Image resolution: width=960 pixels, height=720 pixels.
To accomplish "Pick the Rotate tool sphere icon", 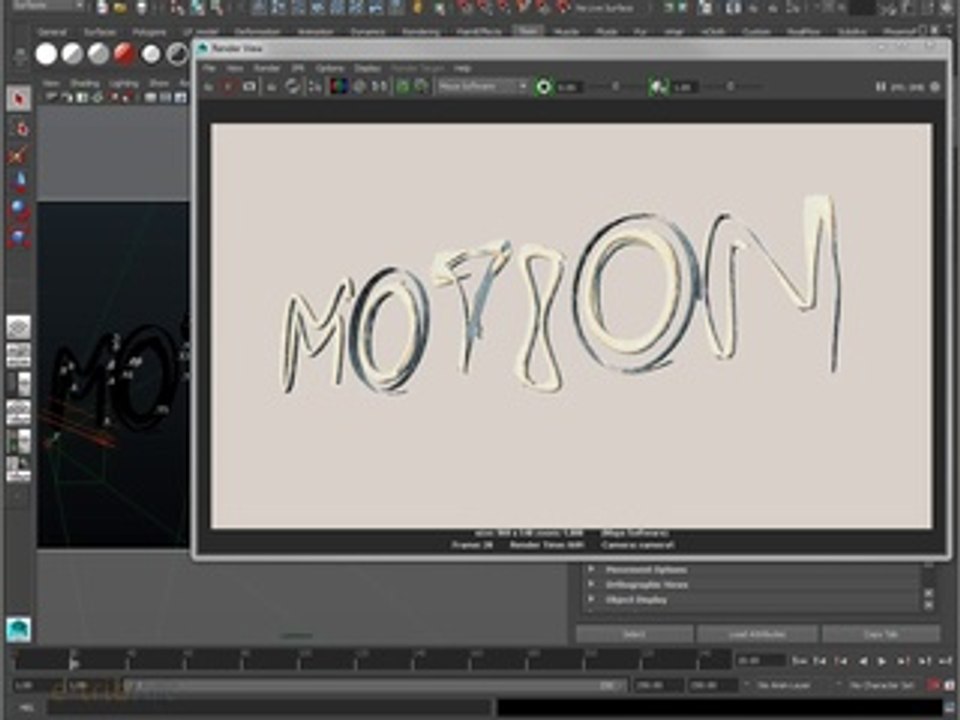I will (x=19, y=209).
